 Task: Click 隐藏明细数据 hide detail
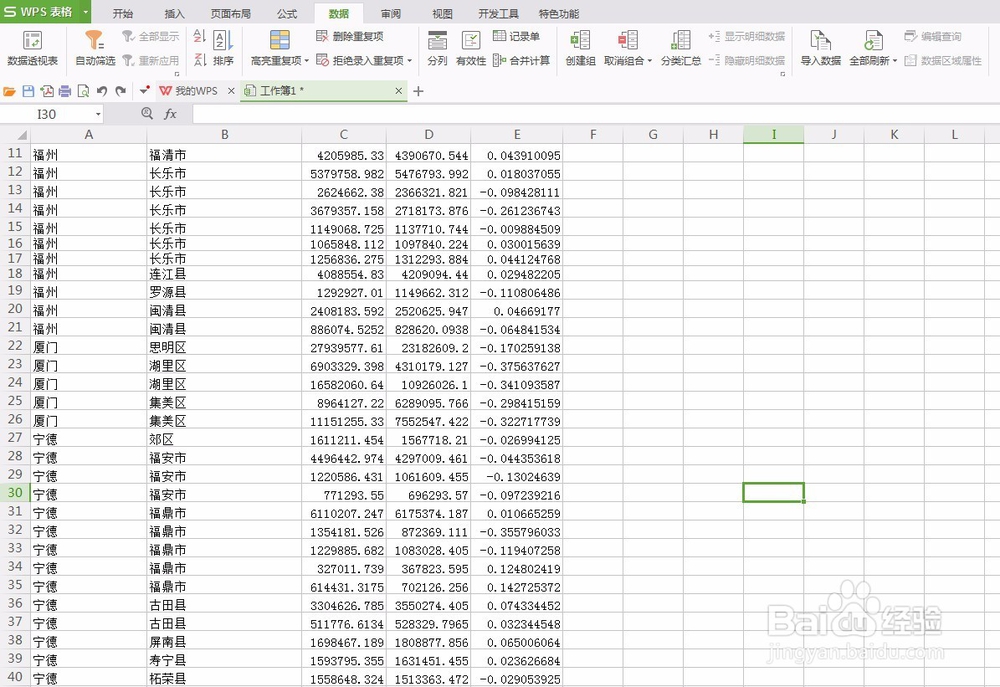746,61
